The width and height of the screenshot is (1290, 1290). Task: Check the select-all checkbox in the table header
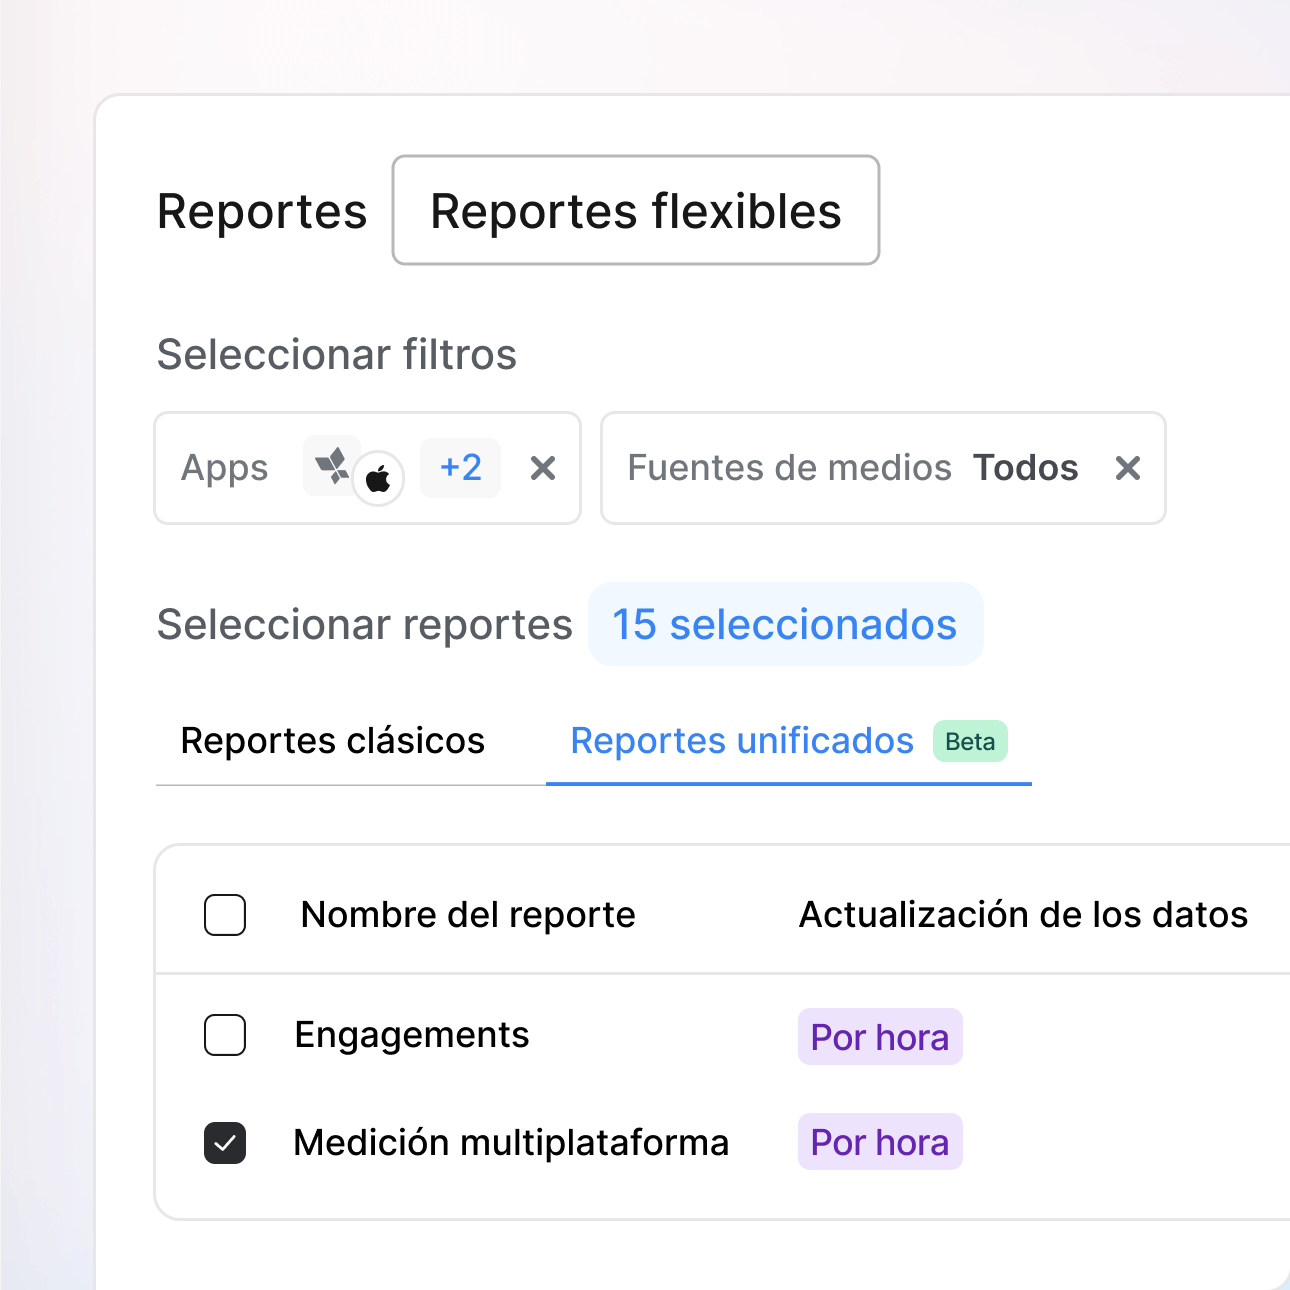[x=225, y=914]
